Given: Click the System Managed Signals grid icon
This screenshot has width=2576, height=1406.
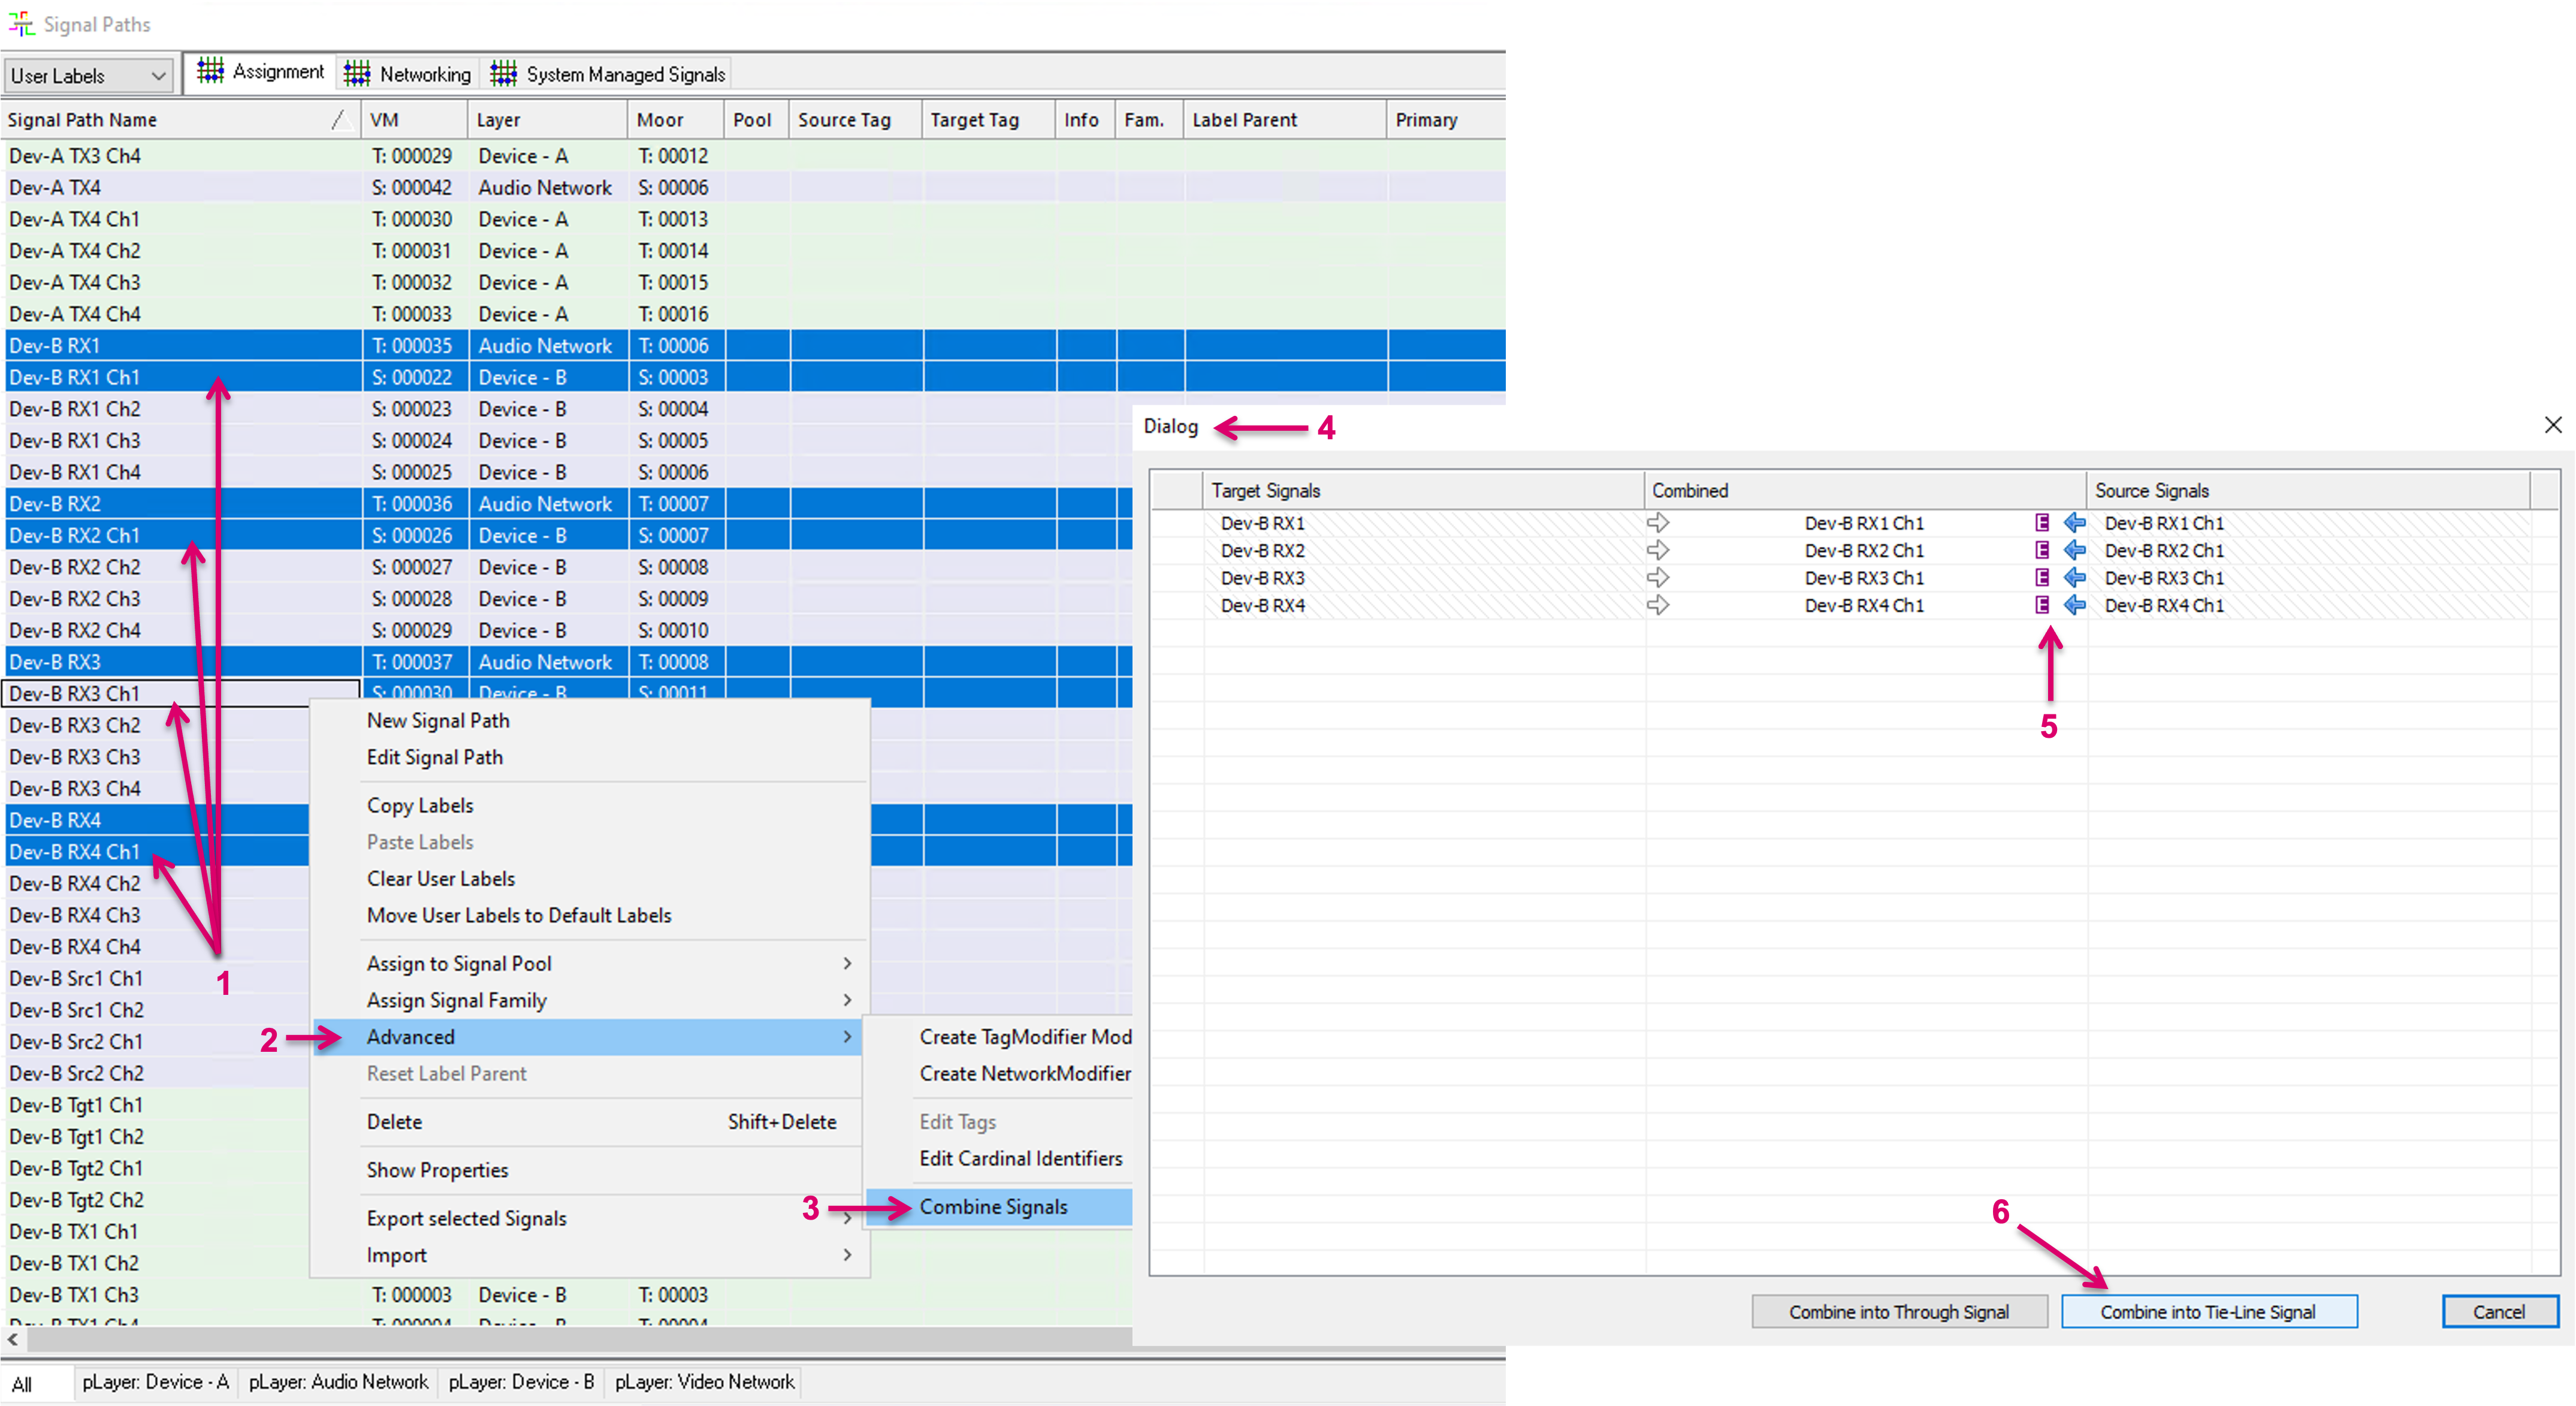Looking at the screenshot, I should pyautogui.click(x=503, y=73).
